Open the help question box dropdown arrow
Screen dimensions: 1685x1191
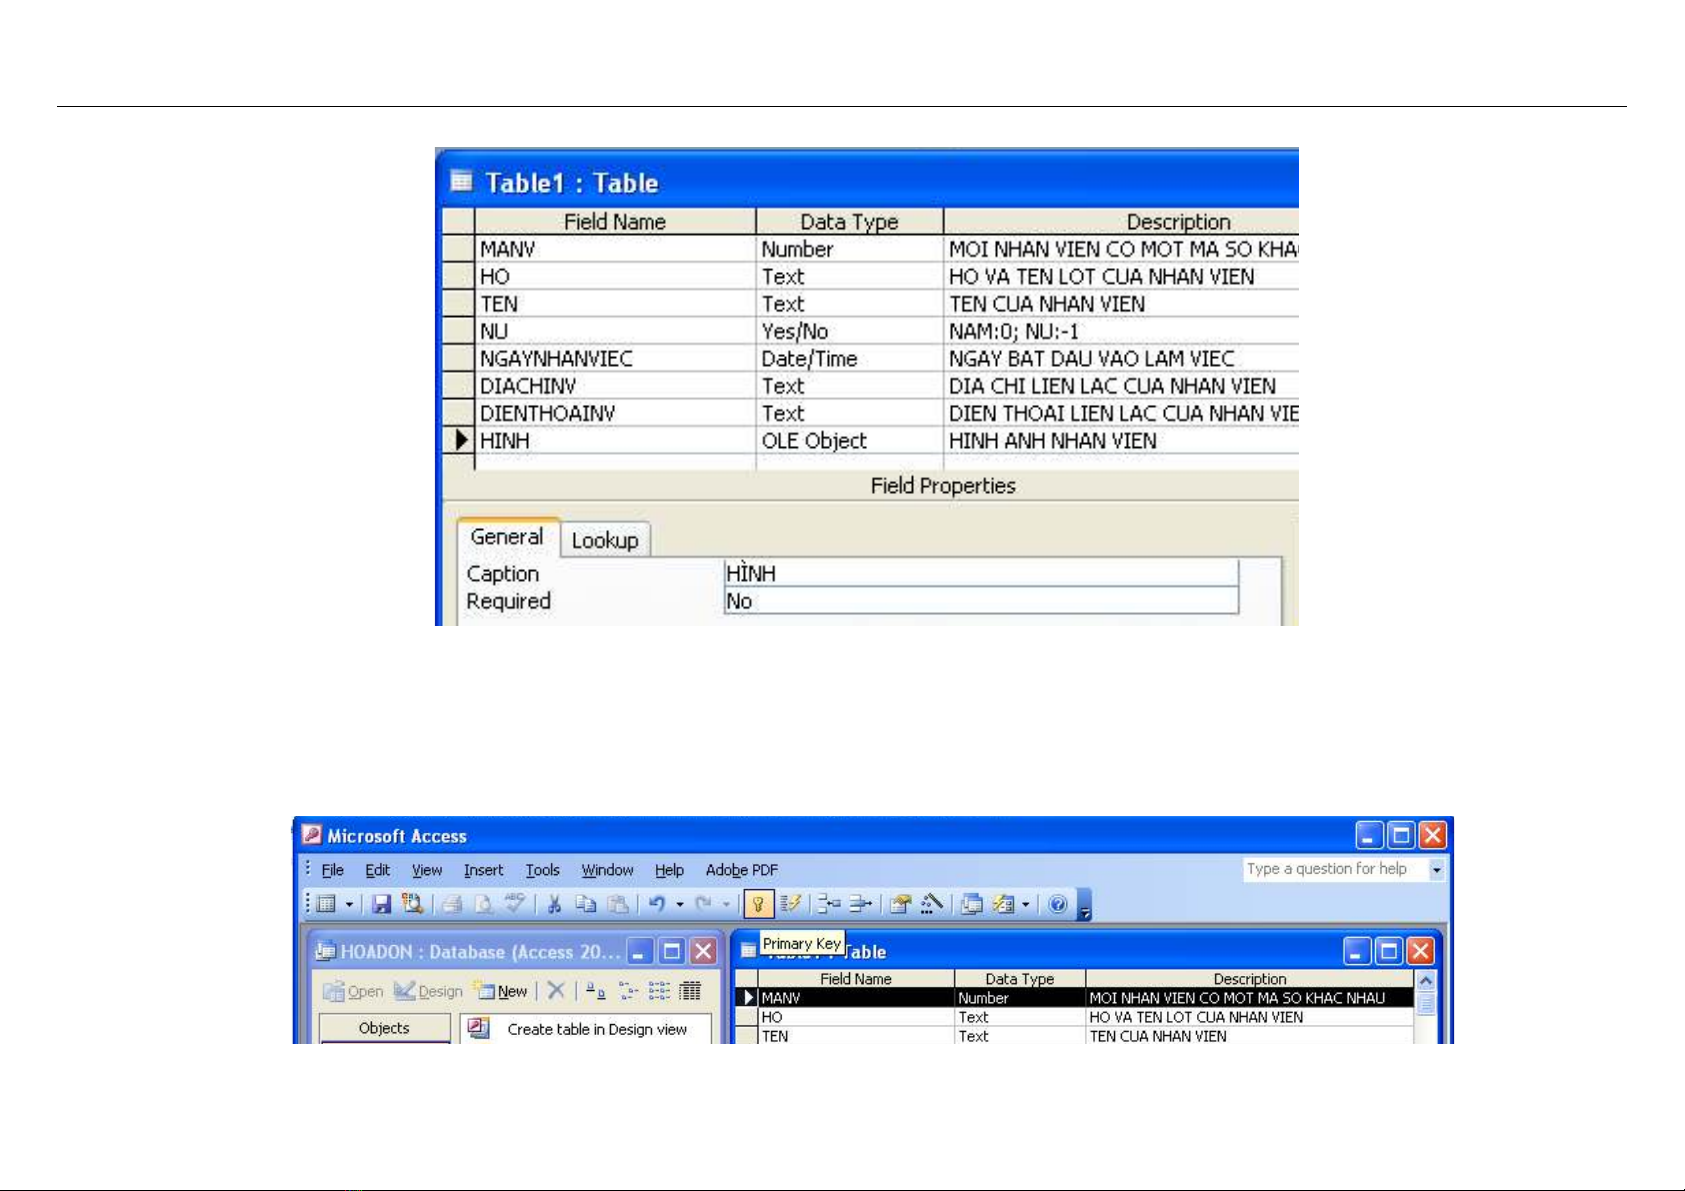pyautogui.click(x=1437, y=870)
